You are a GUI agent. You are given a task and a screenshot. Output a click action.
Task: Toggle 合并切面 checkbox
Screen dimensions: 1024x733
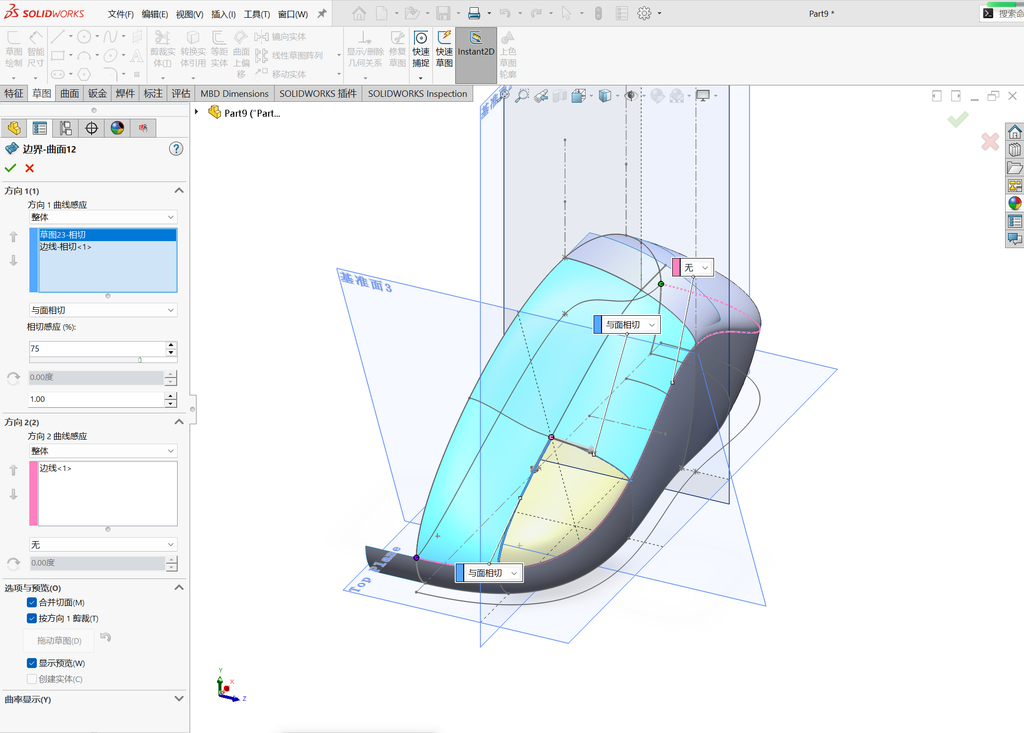31,602
